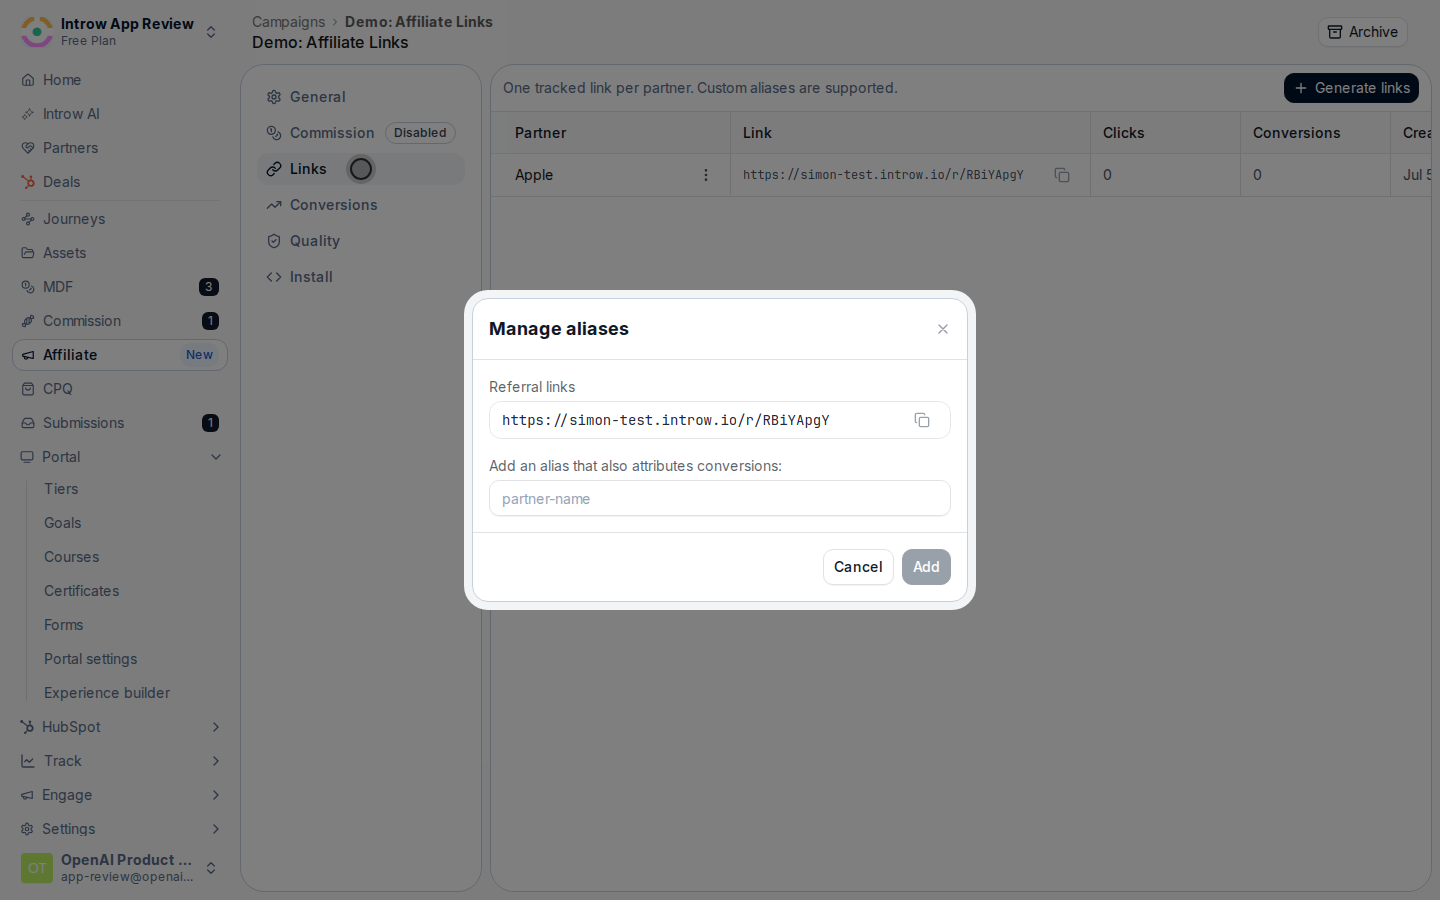Click the Generate links button
The height and width of the screenshot is (900, 1440).
coord(1351,88)
